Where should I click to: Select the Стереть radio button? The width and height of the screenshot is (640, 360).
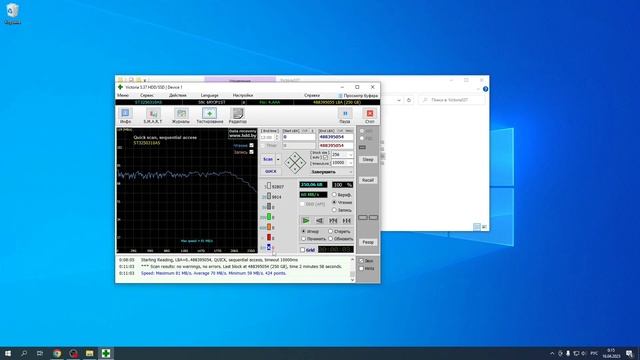click(x=331, y=231)
